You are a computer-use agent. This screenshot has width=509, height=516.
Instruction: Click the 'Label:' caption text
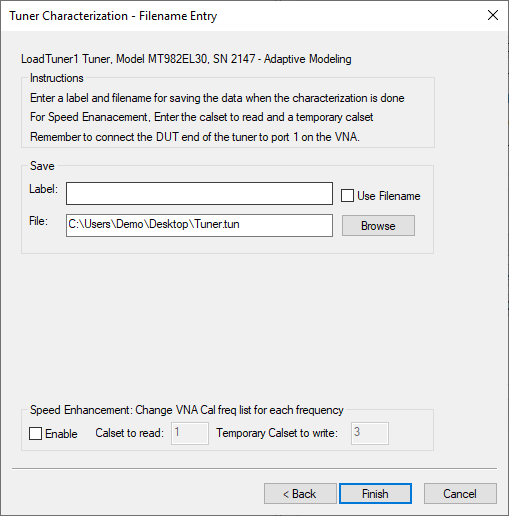click(43, 189)
